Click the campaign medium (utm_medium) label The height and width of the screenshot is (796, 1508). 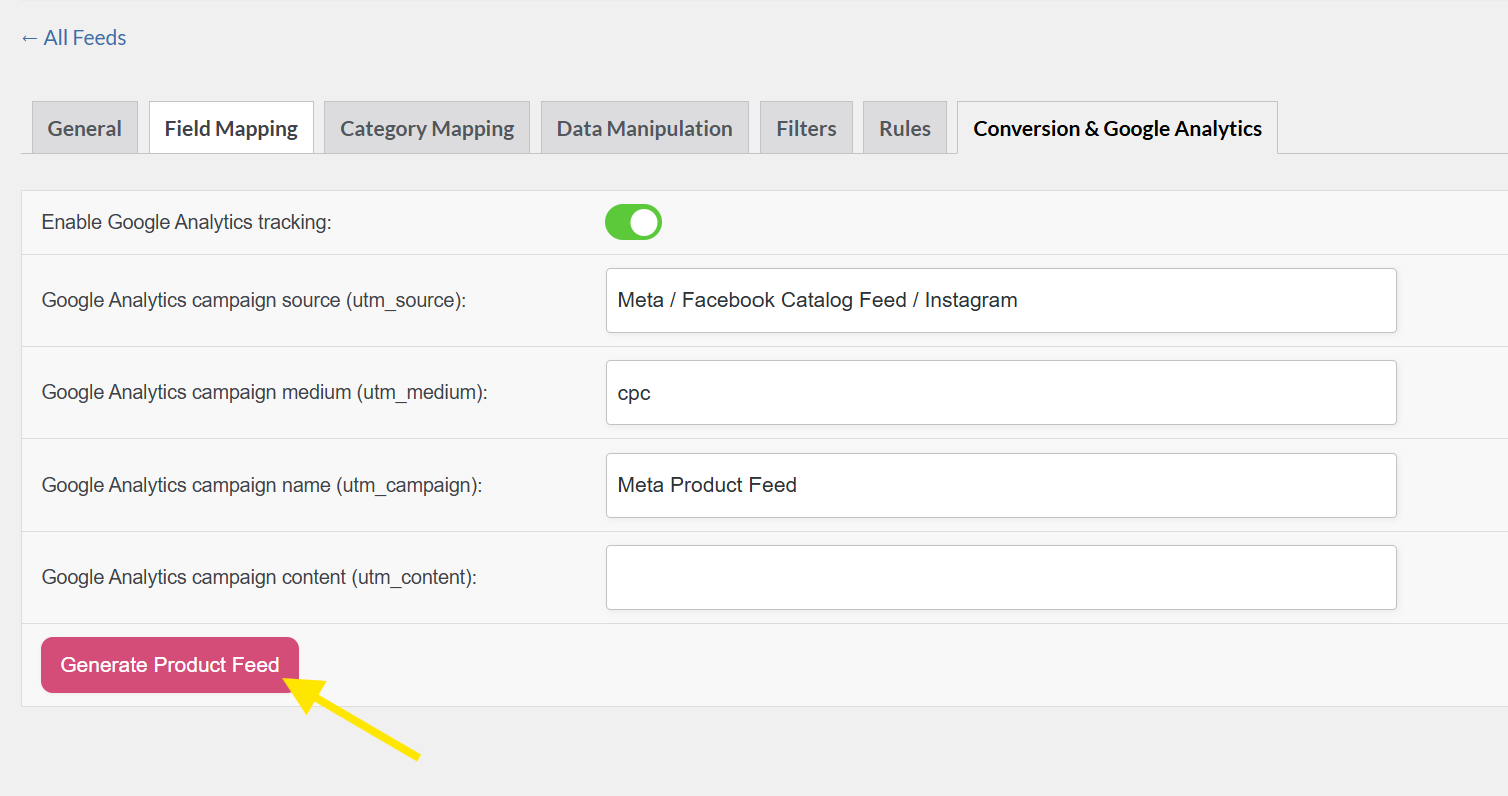(x=264, y=393)
